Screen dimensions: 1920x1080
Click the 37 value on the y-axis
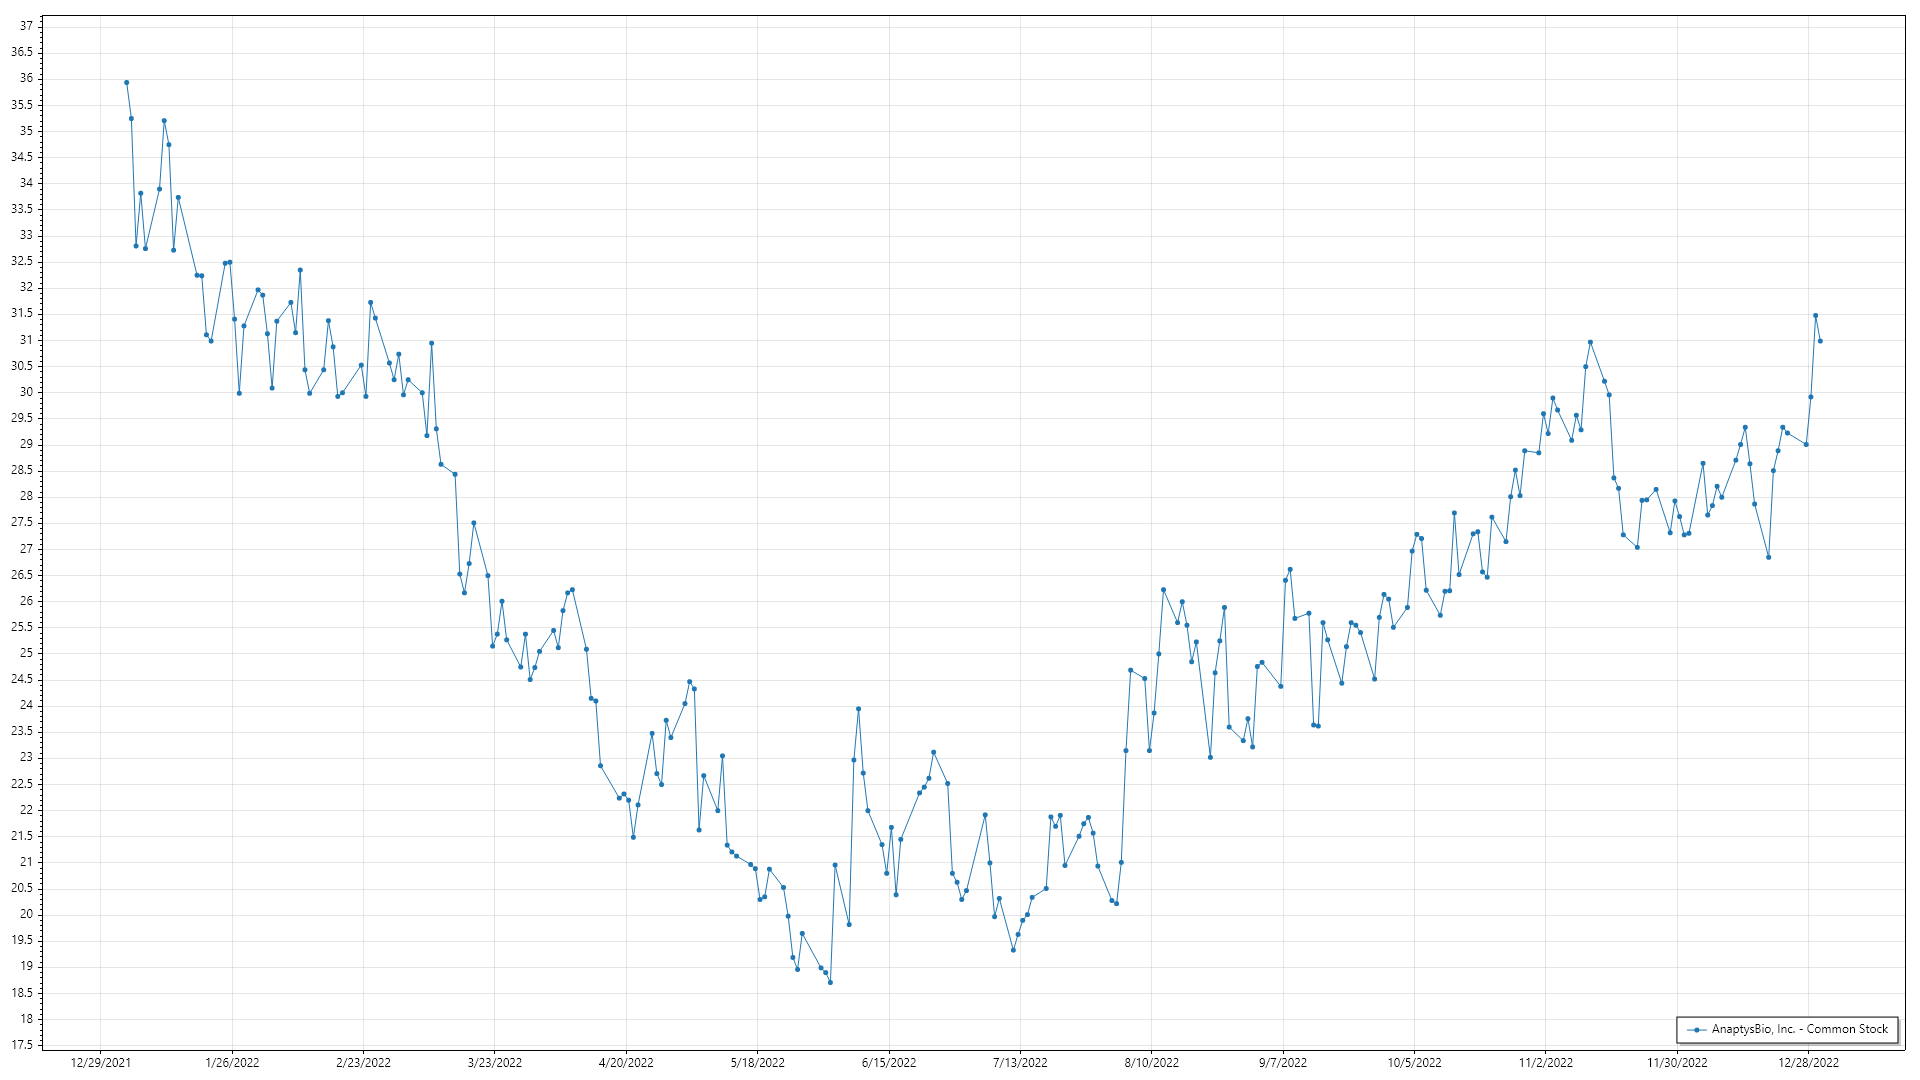tap(26, 26)
